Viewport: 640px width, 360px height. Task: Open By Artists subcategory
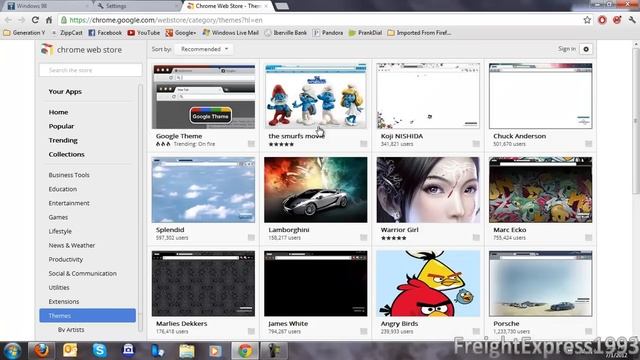pyautogui.click(x=71, y=329)
